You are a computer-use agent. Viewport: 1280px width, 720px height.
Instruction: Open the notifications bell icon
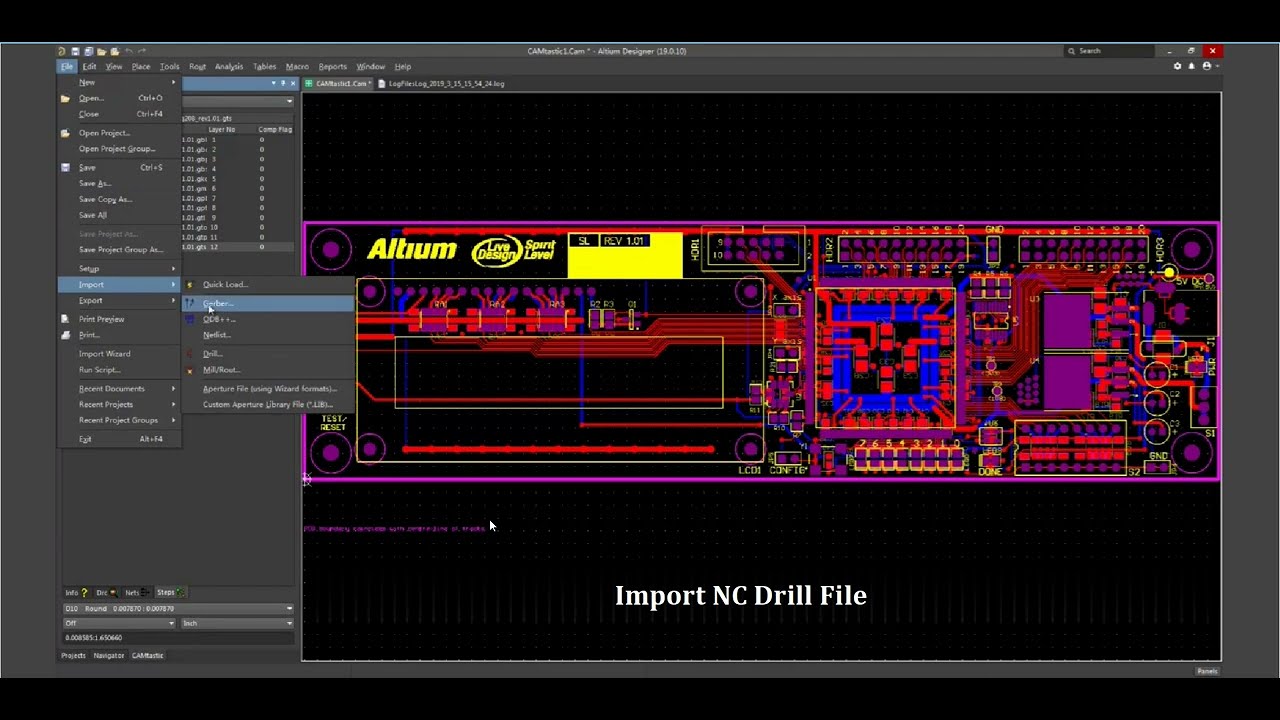1191,66
